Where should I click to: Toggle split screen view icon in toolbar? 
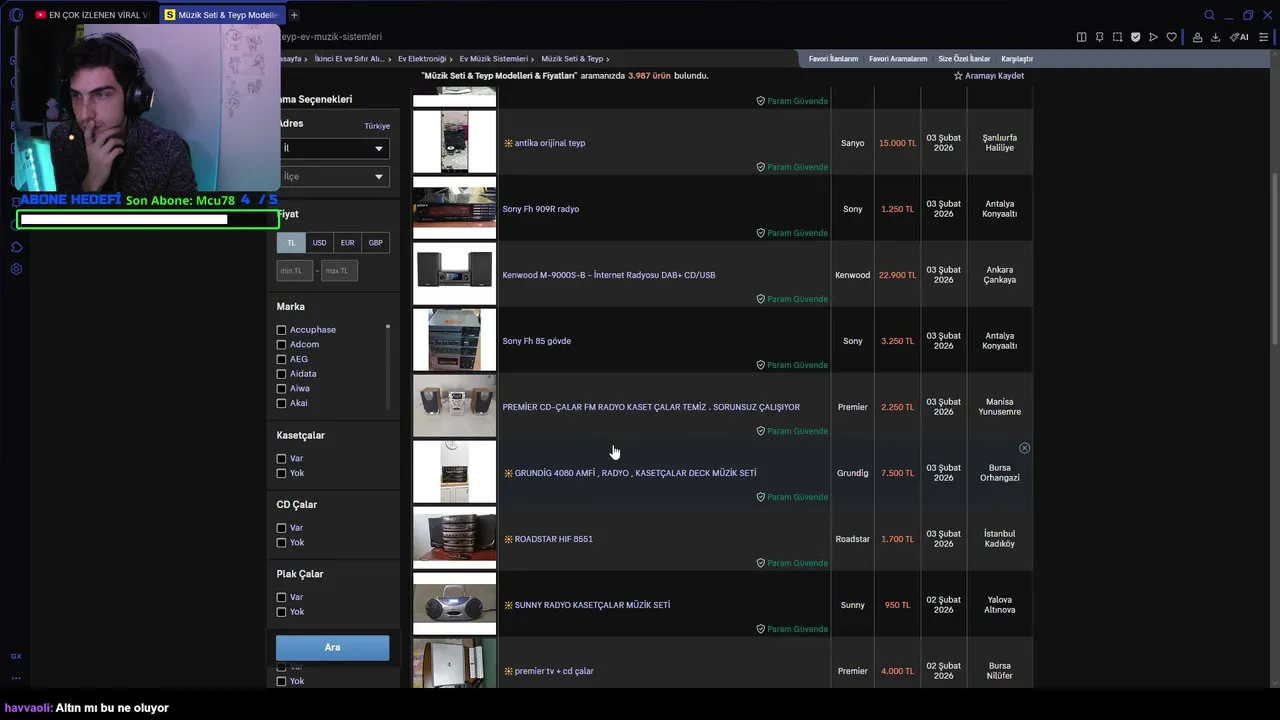click(1081, 37)
